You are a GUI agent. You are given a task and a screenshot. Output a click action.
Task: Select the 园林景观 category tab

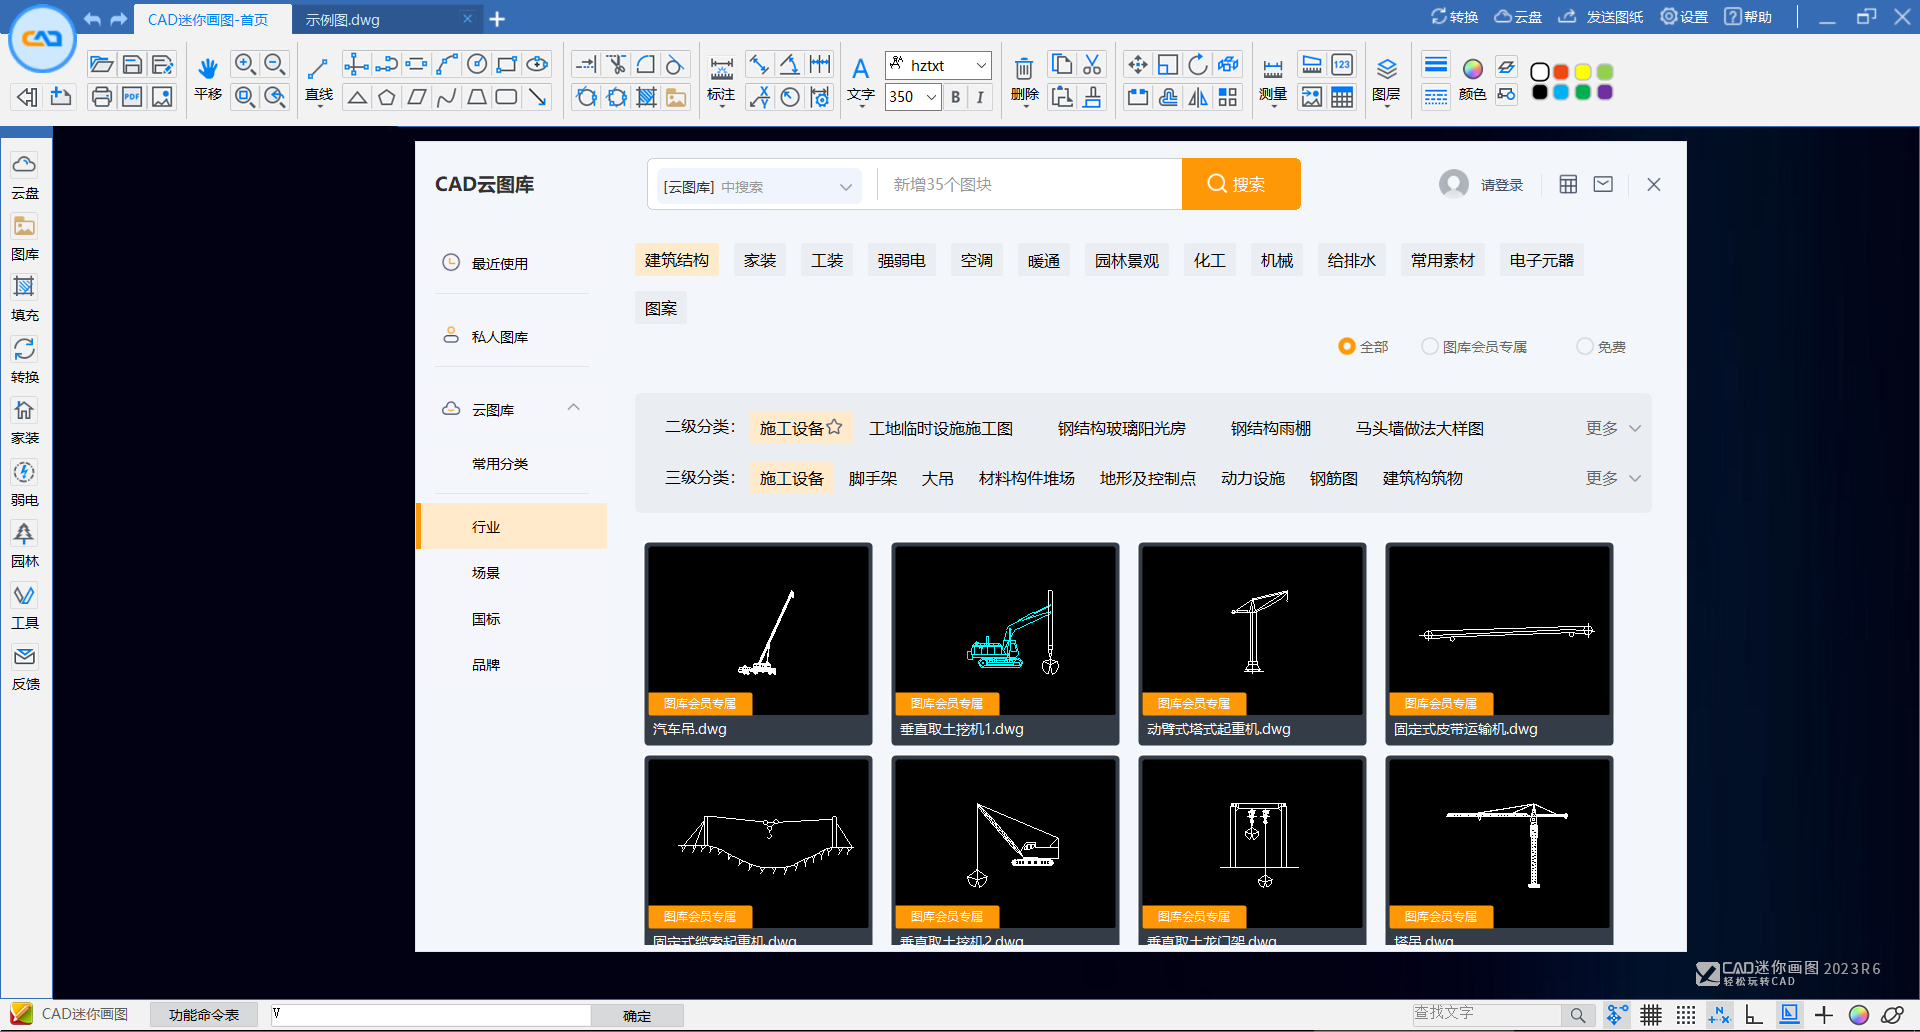[x=1127, y=260]
